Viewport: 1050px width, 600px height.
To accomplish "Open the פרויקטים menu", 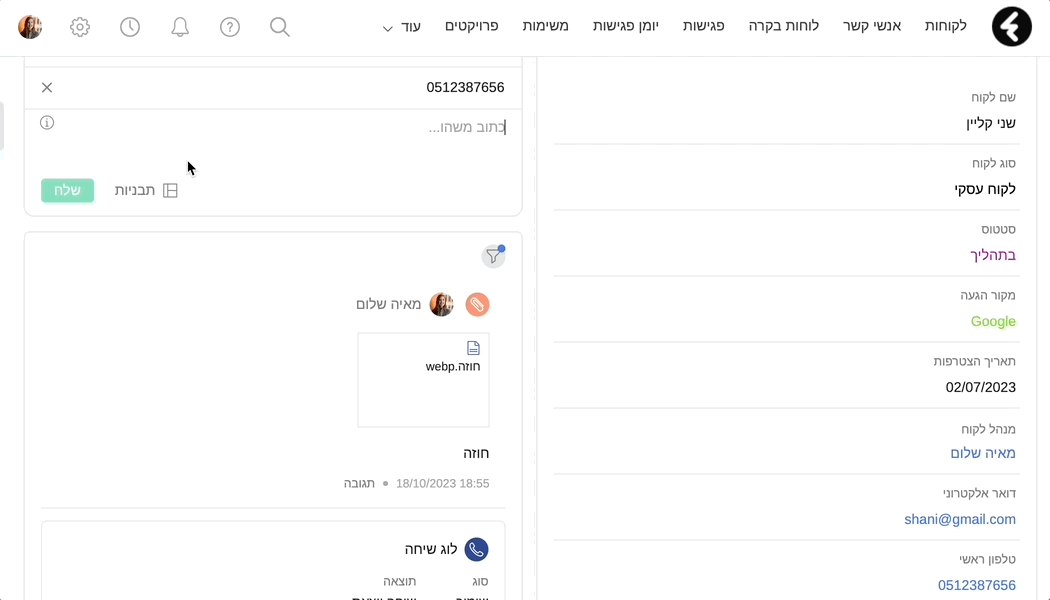I will point(471,26).
